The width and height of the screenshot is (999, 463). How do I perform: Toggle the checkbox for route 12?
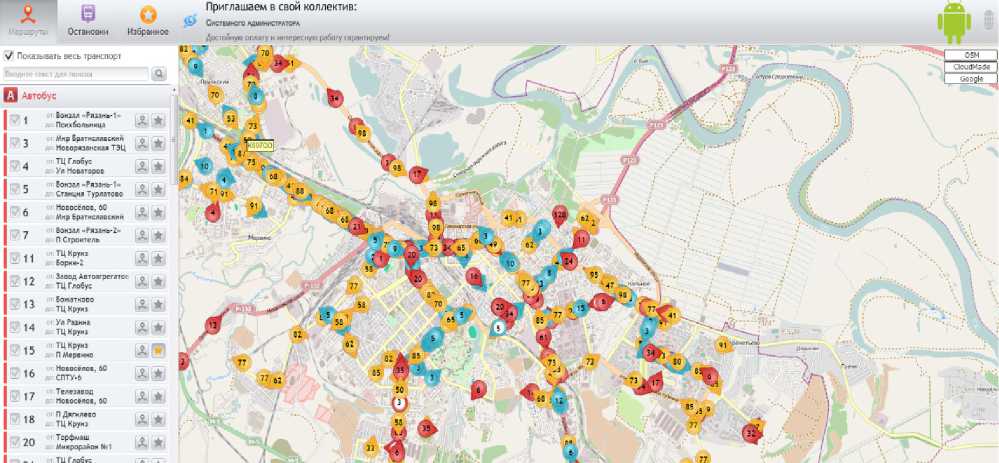coord(14,282)
